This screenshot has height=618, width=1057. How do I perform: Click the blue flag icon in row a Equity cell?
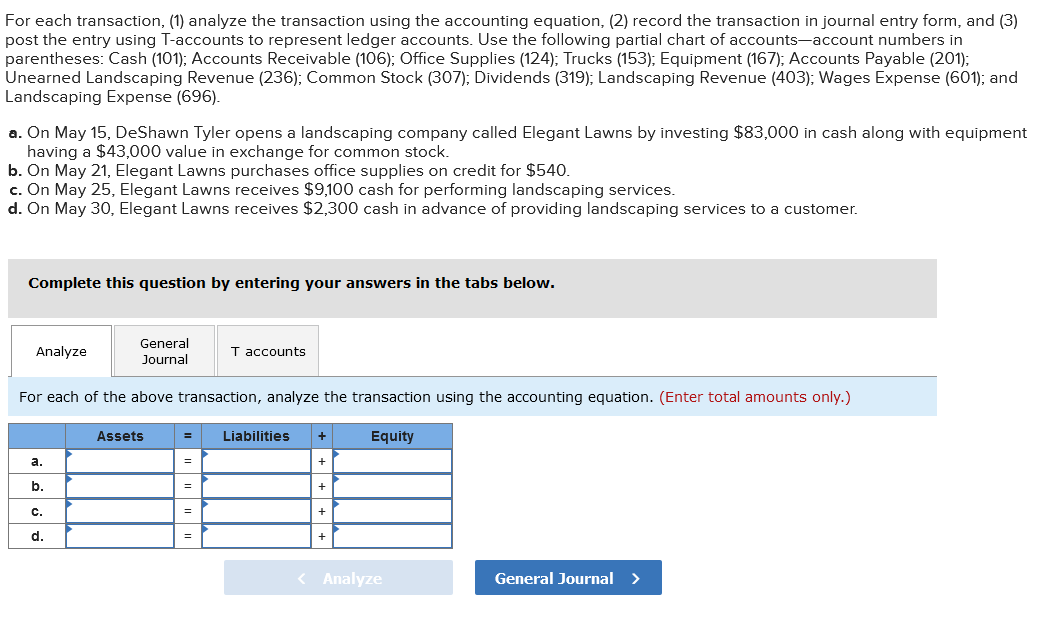[x=338, y=456]
